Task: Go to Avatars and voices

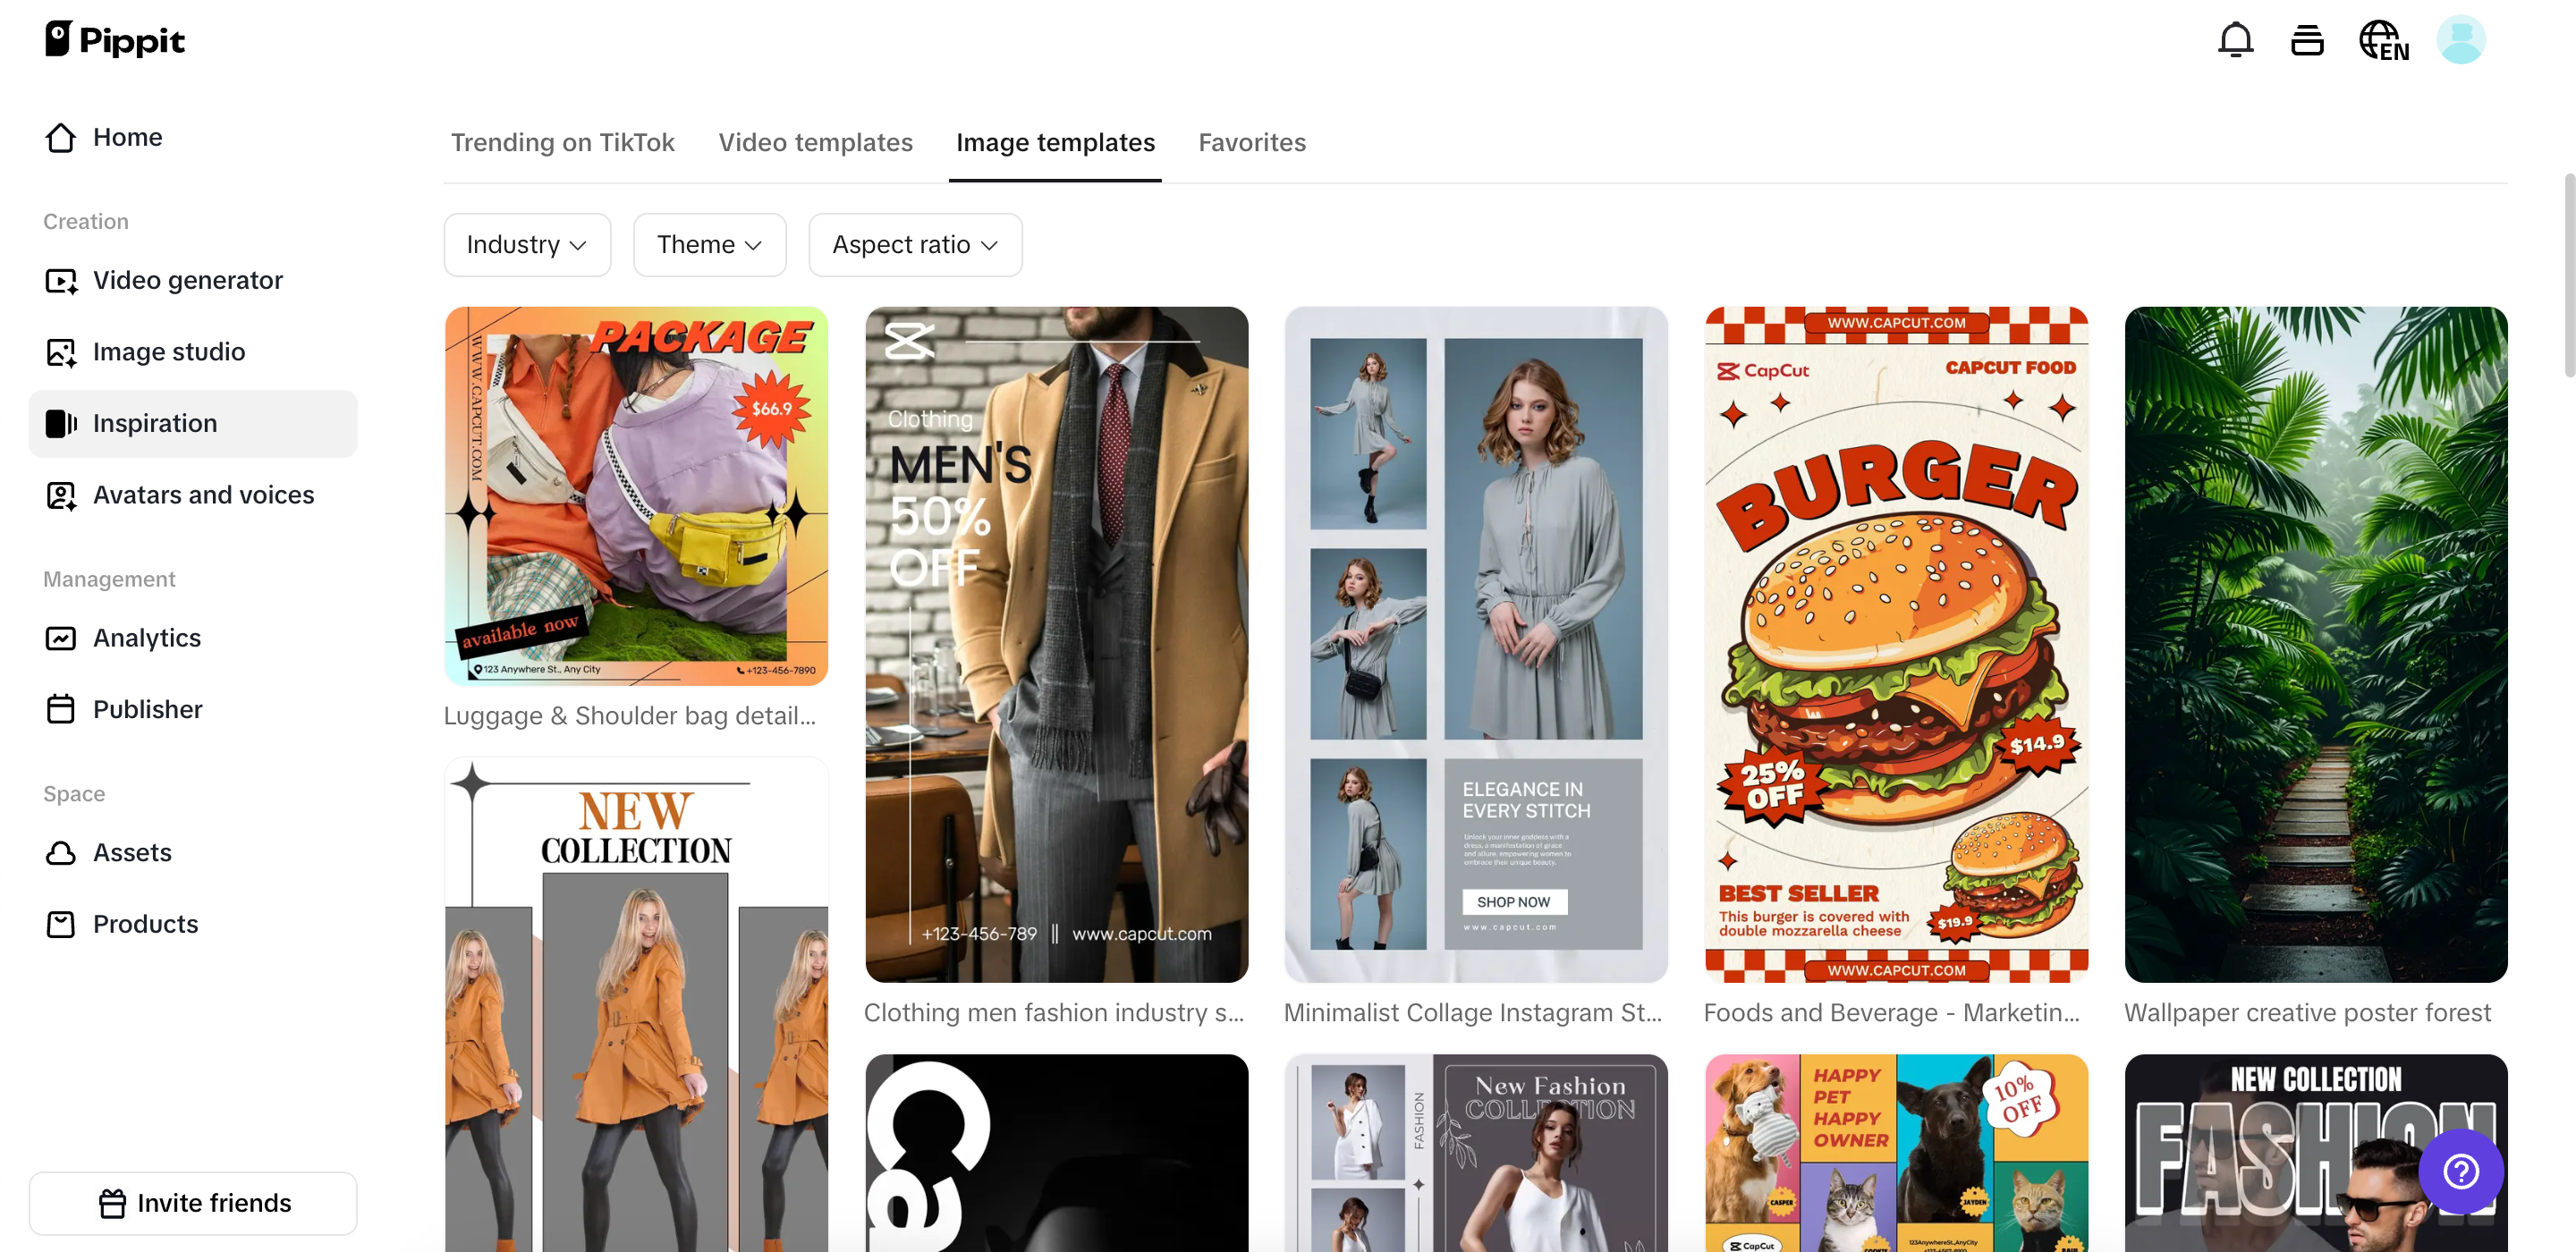Action: (203, 495)
